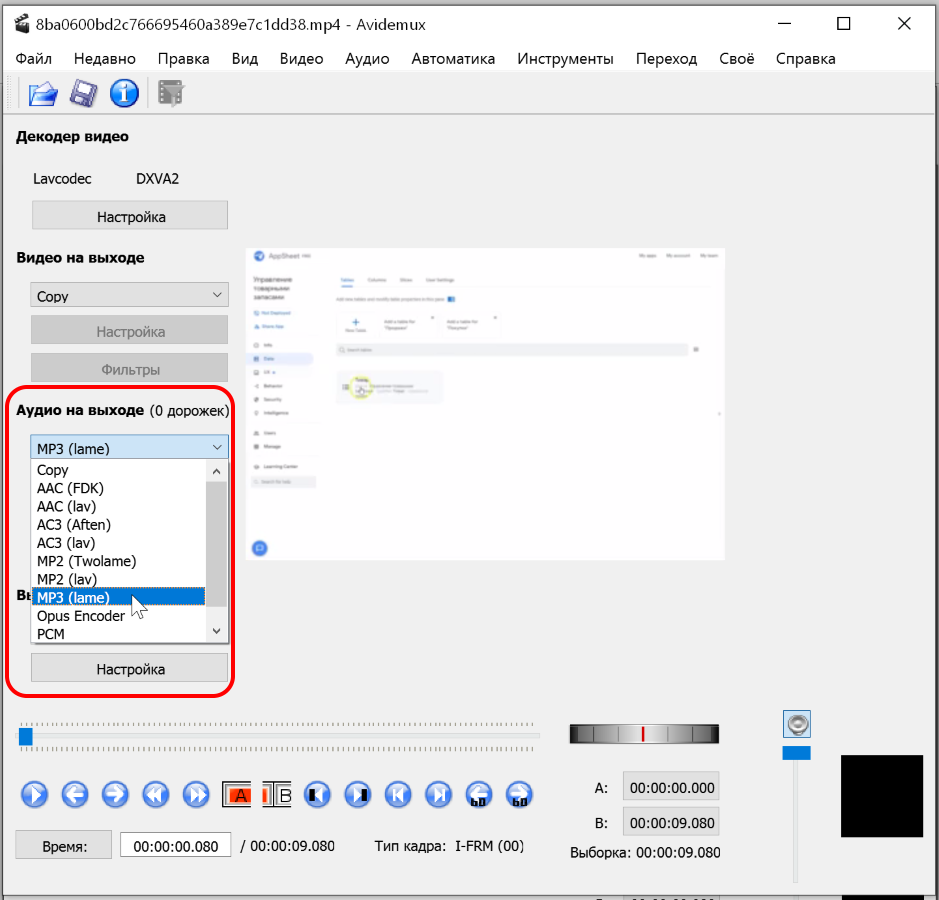Click the current time input field

pos(175,846)
